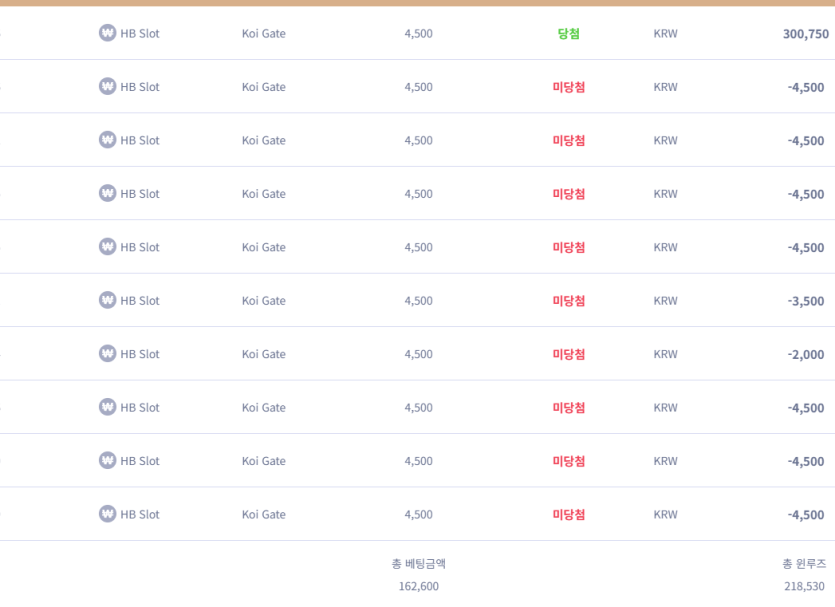Click the won icon in 300,750 row
The image size is (835, 607).
[108, 33]
